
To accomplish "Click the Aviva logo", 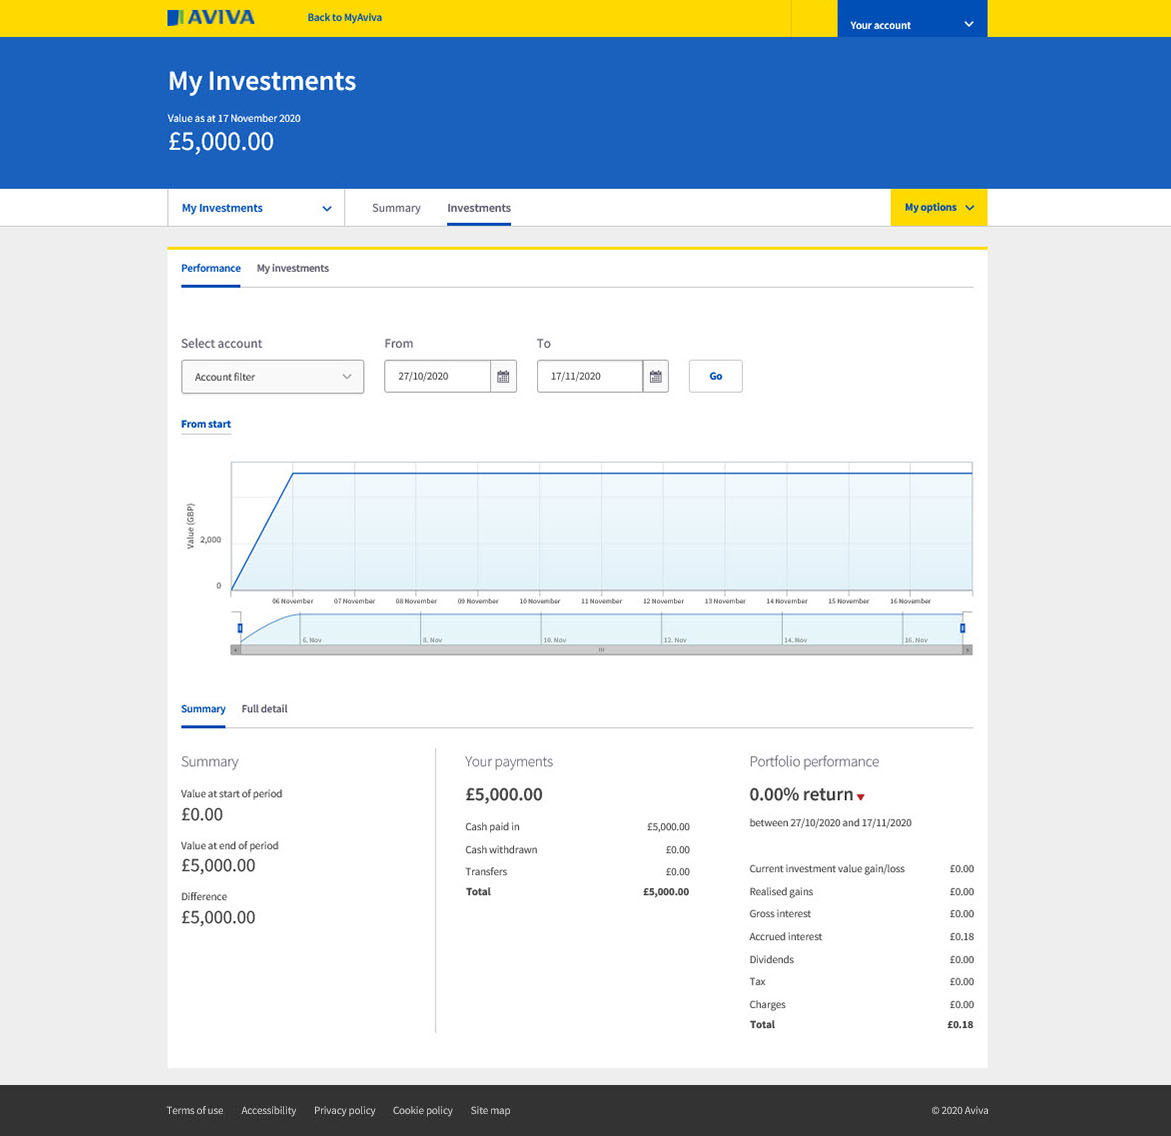I will [x=211, y=17].
